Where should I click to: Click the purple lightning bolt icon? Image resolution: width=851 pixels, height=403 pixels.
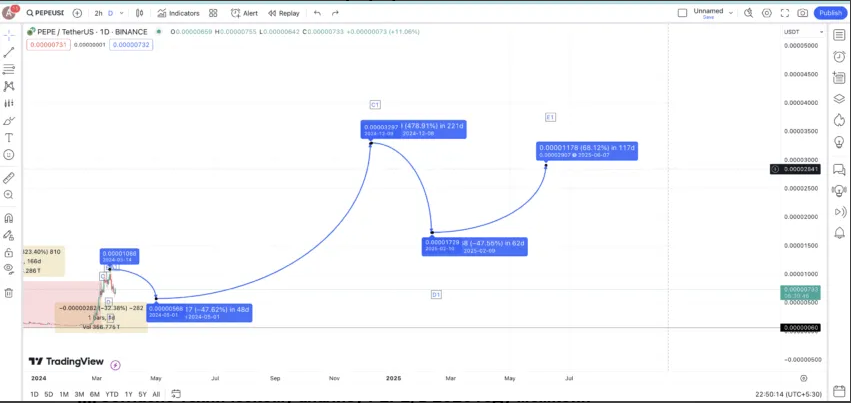(x=115, y=365)
